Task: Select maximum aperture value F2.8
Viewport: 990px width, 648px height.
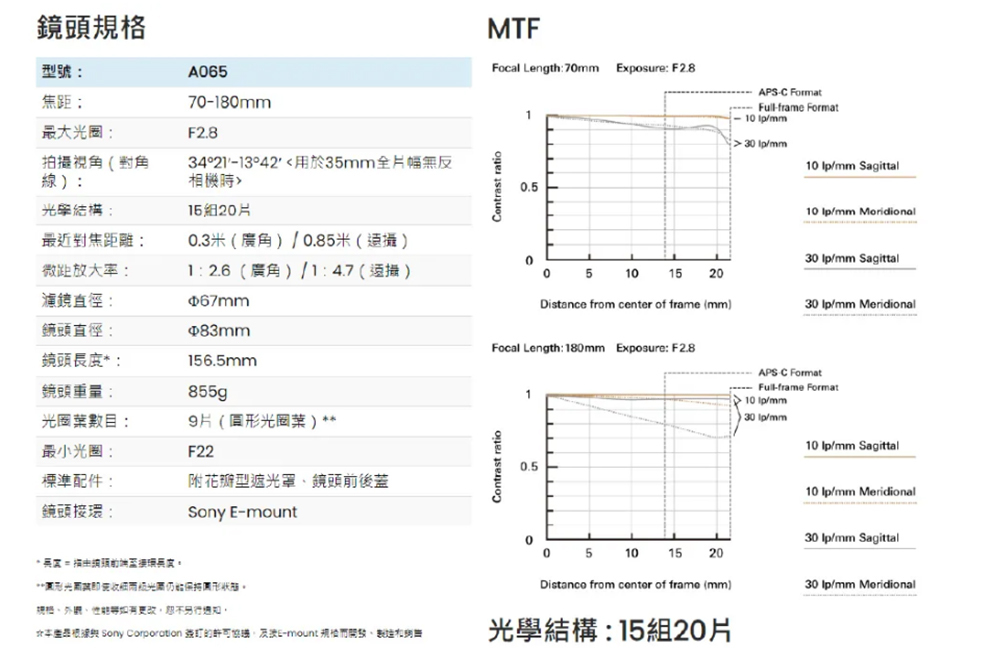Action: (203, 133)
